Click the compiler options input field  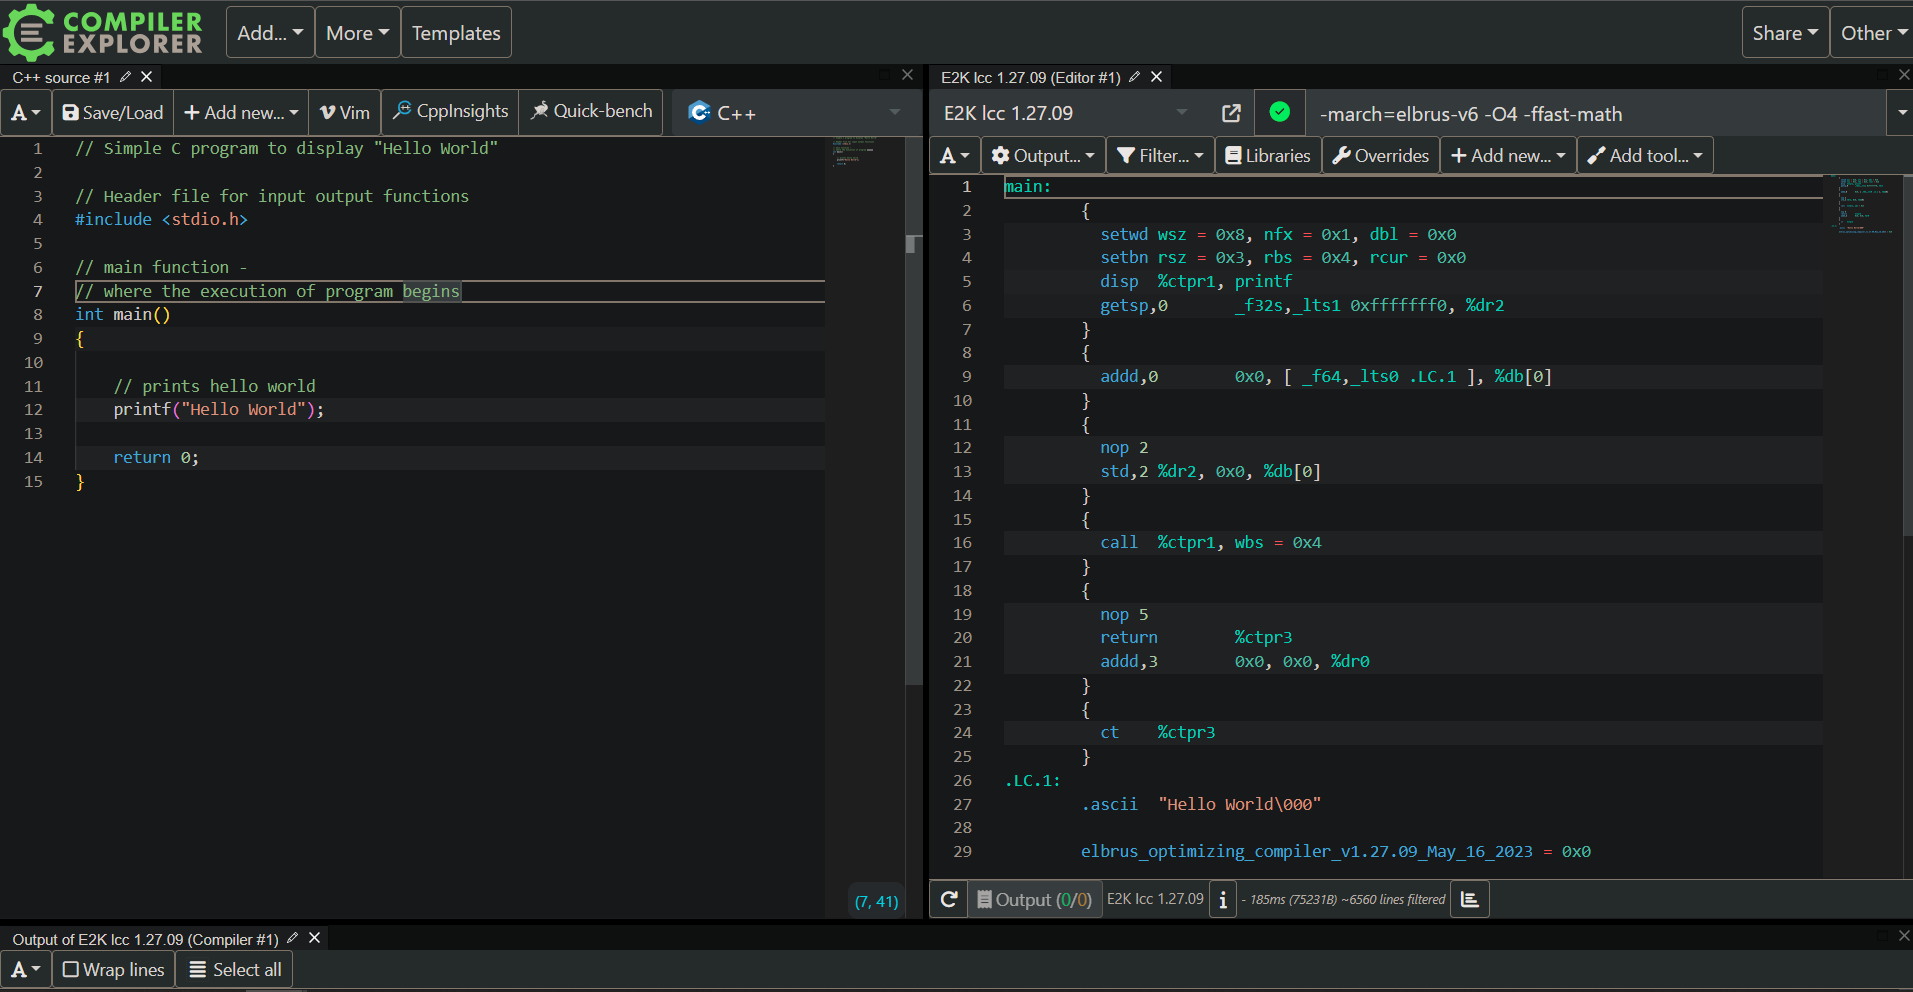point(1595,114)
